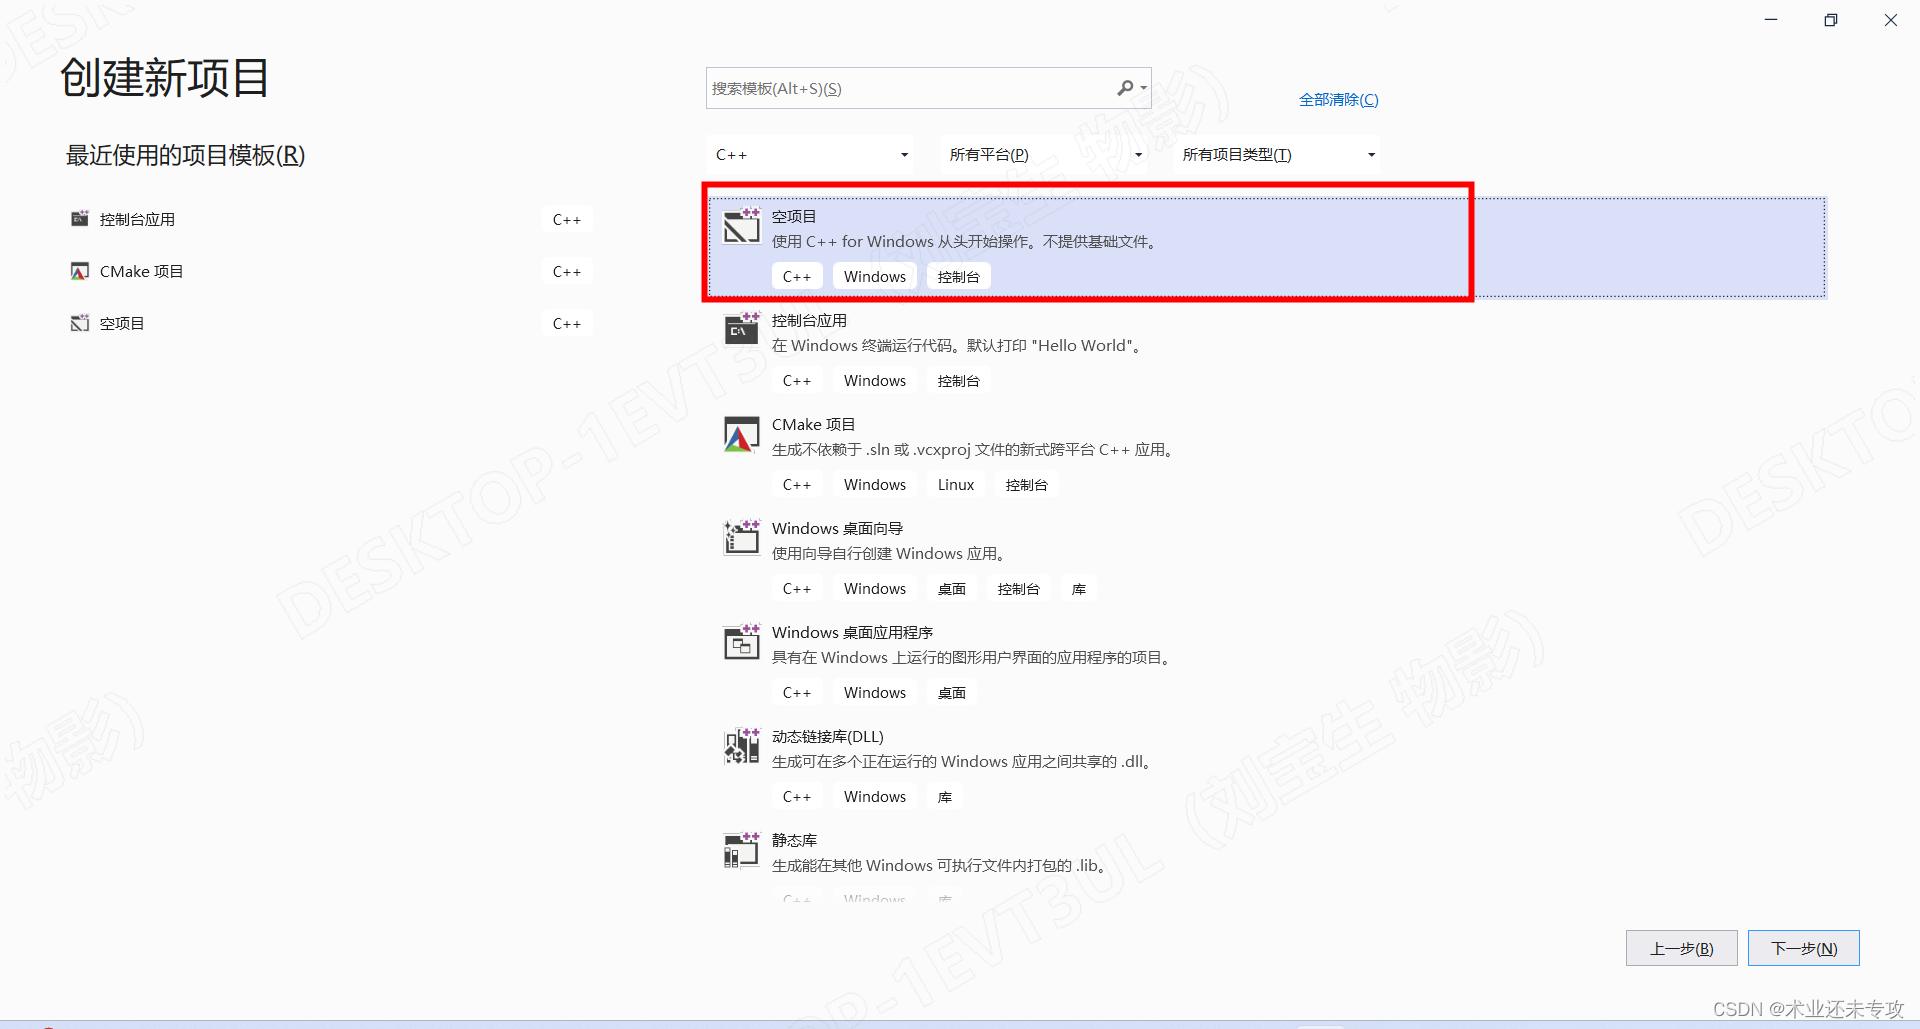Select the CMake 项目 template icon
Viewport: 1920px width, 1029px height.
click(741, 434)
